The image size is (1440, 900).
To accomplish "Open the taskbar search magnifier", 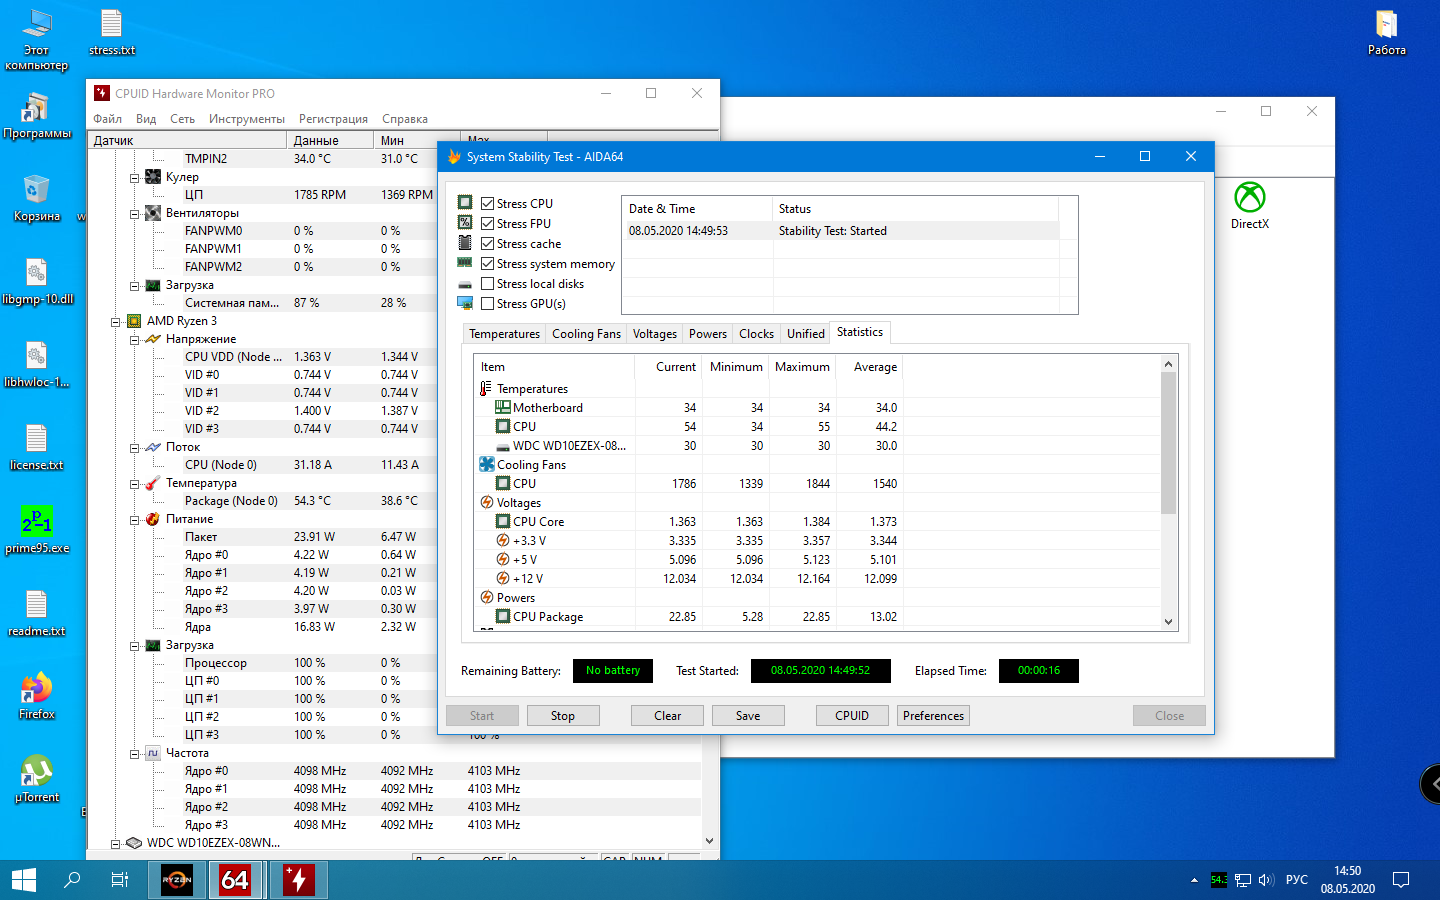I will coord(72,880).
